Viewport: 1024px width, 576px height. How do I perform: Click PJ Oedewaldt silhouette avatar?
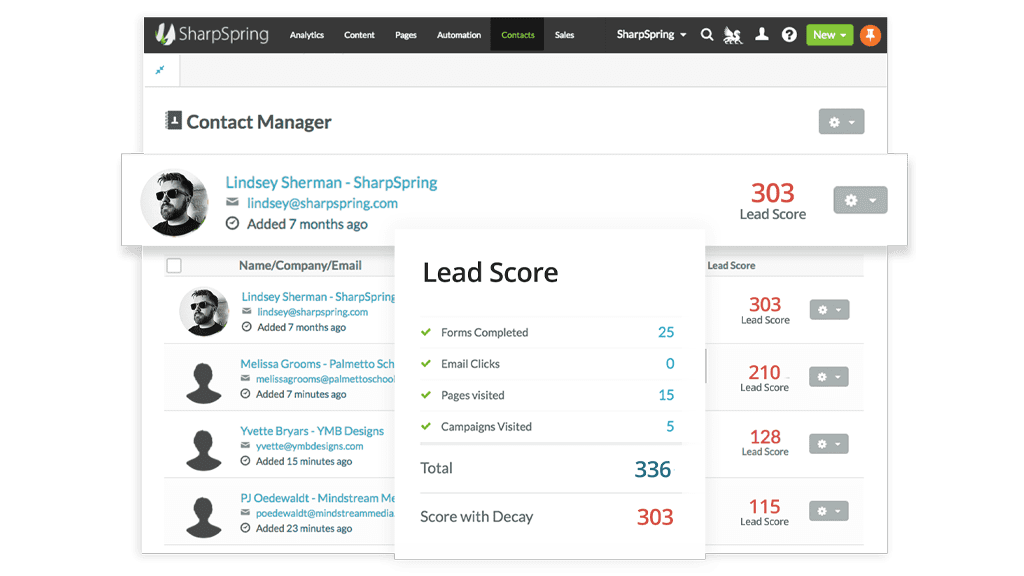204,517
